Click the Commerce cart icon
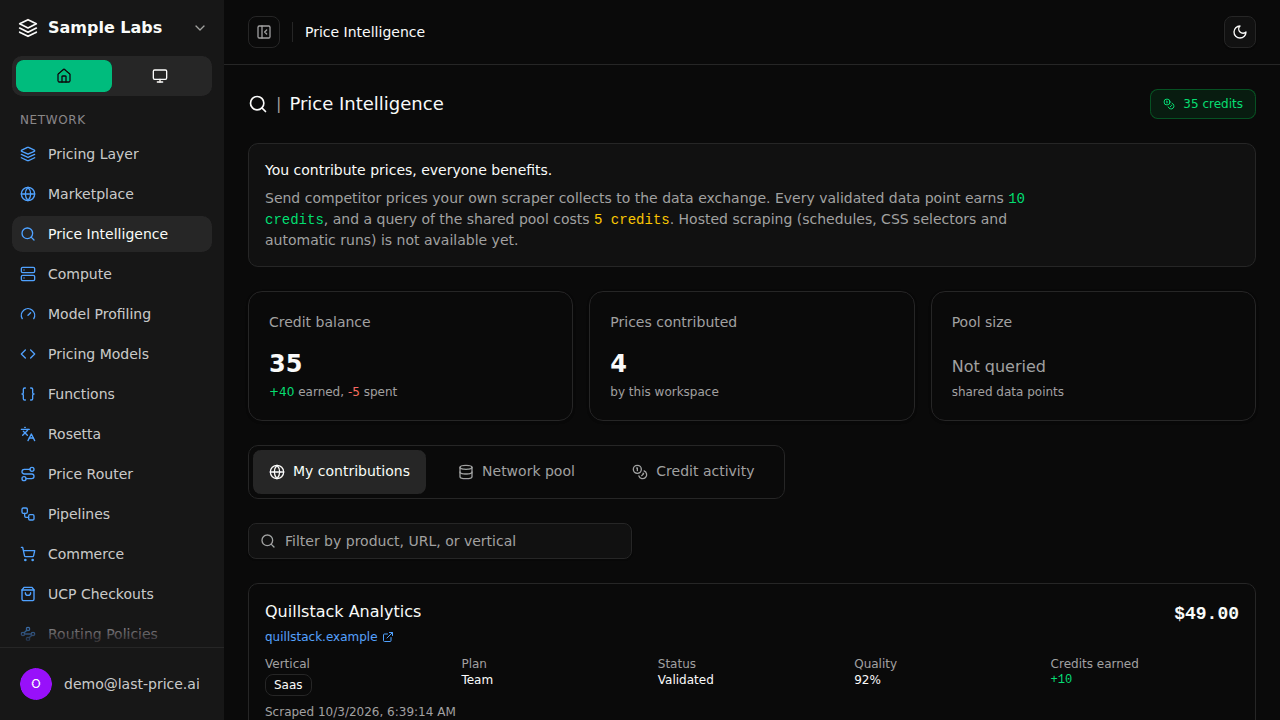Screen dimensions: 1280x720 click(28, 554)
